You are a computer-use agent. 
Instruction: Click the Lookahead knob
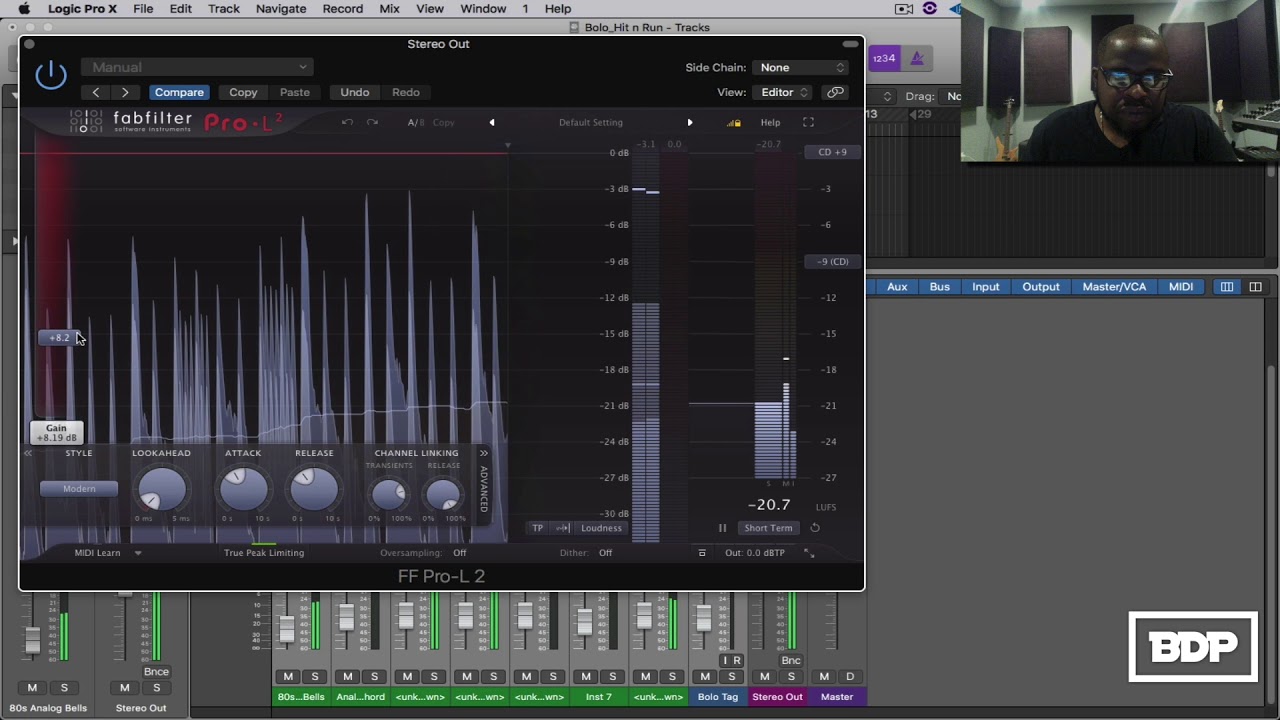[x=161, y=488]
